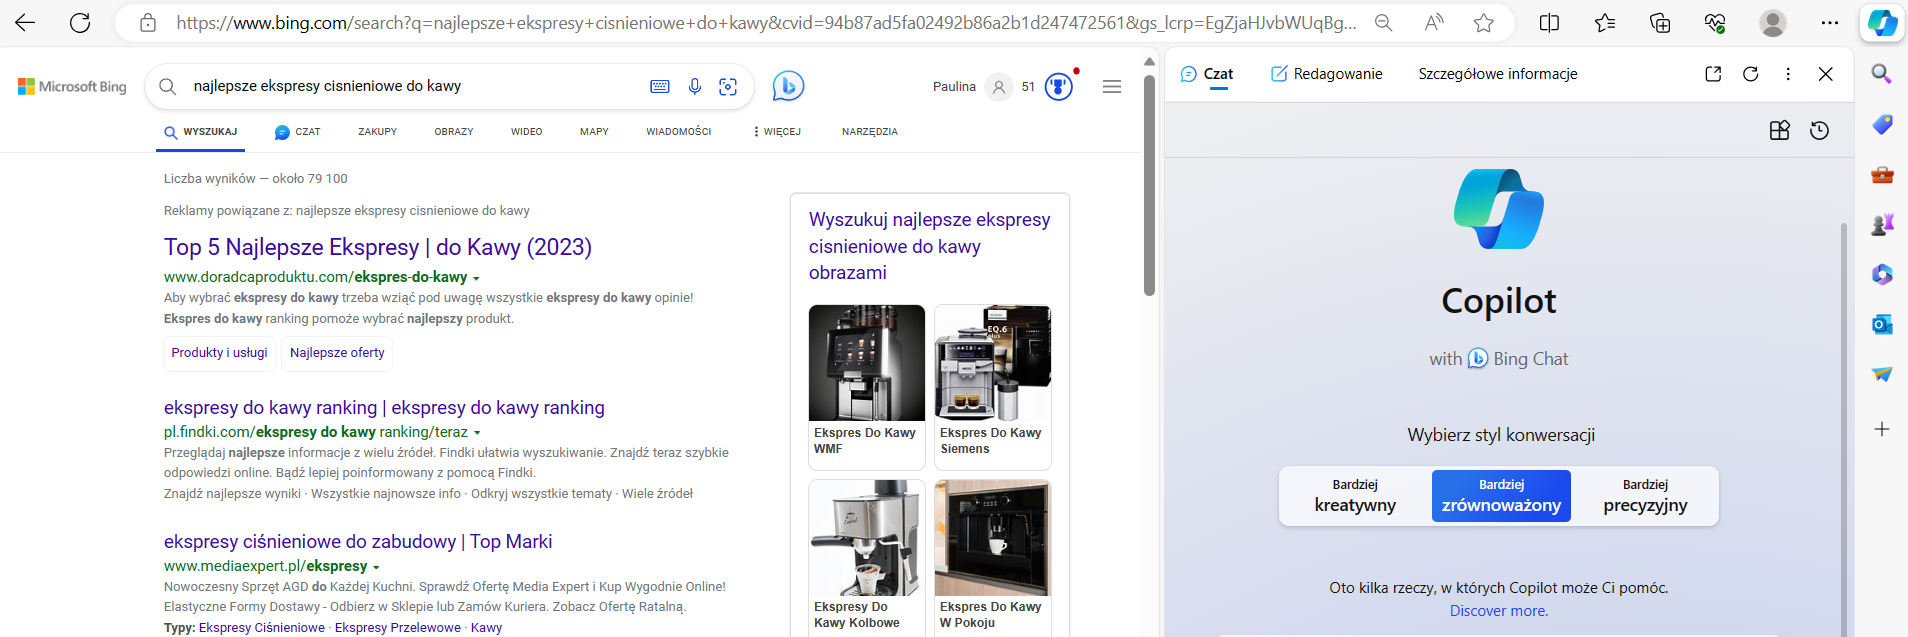Viewport: 1908px width, 637px height.
Task: Open Top 5 Najlepsze Ekspresy result
Action: pos(378,247)
